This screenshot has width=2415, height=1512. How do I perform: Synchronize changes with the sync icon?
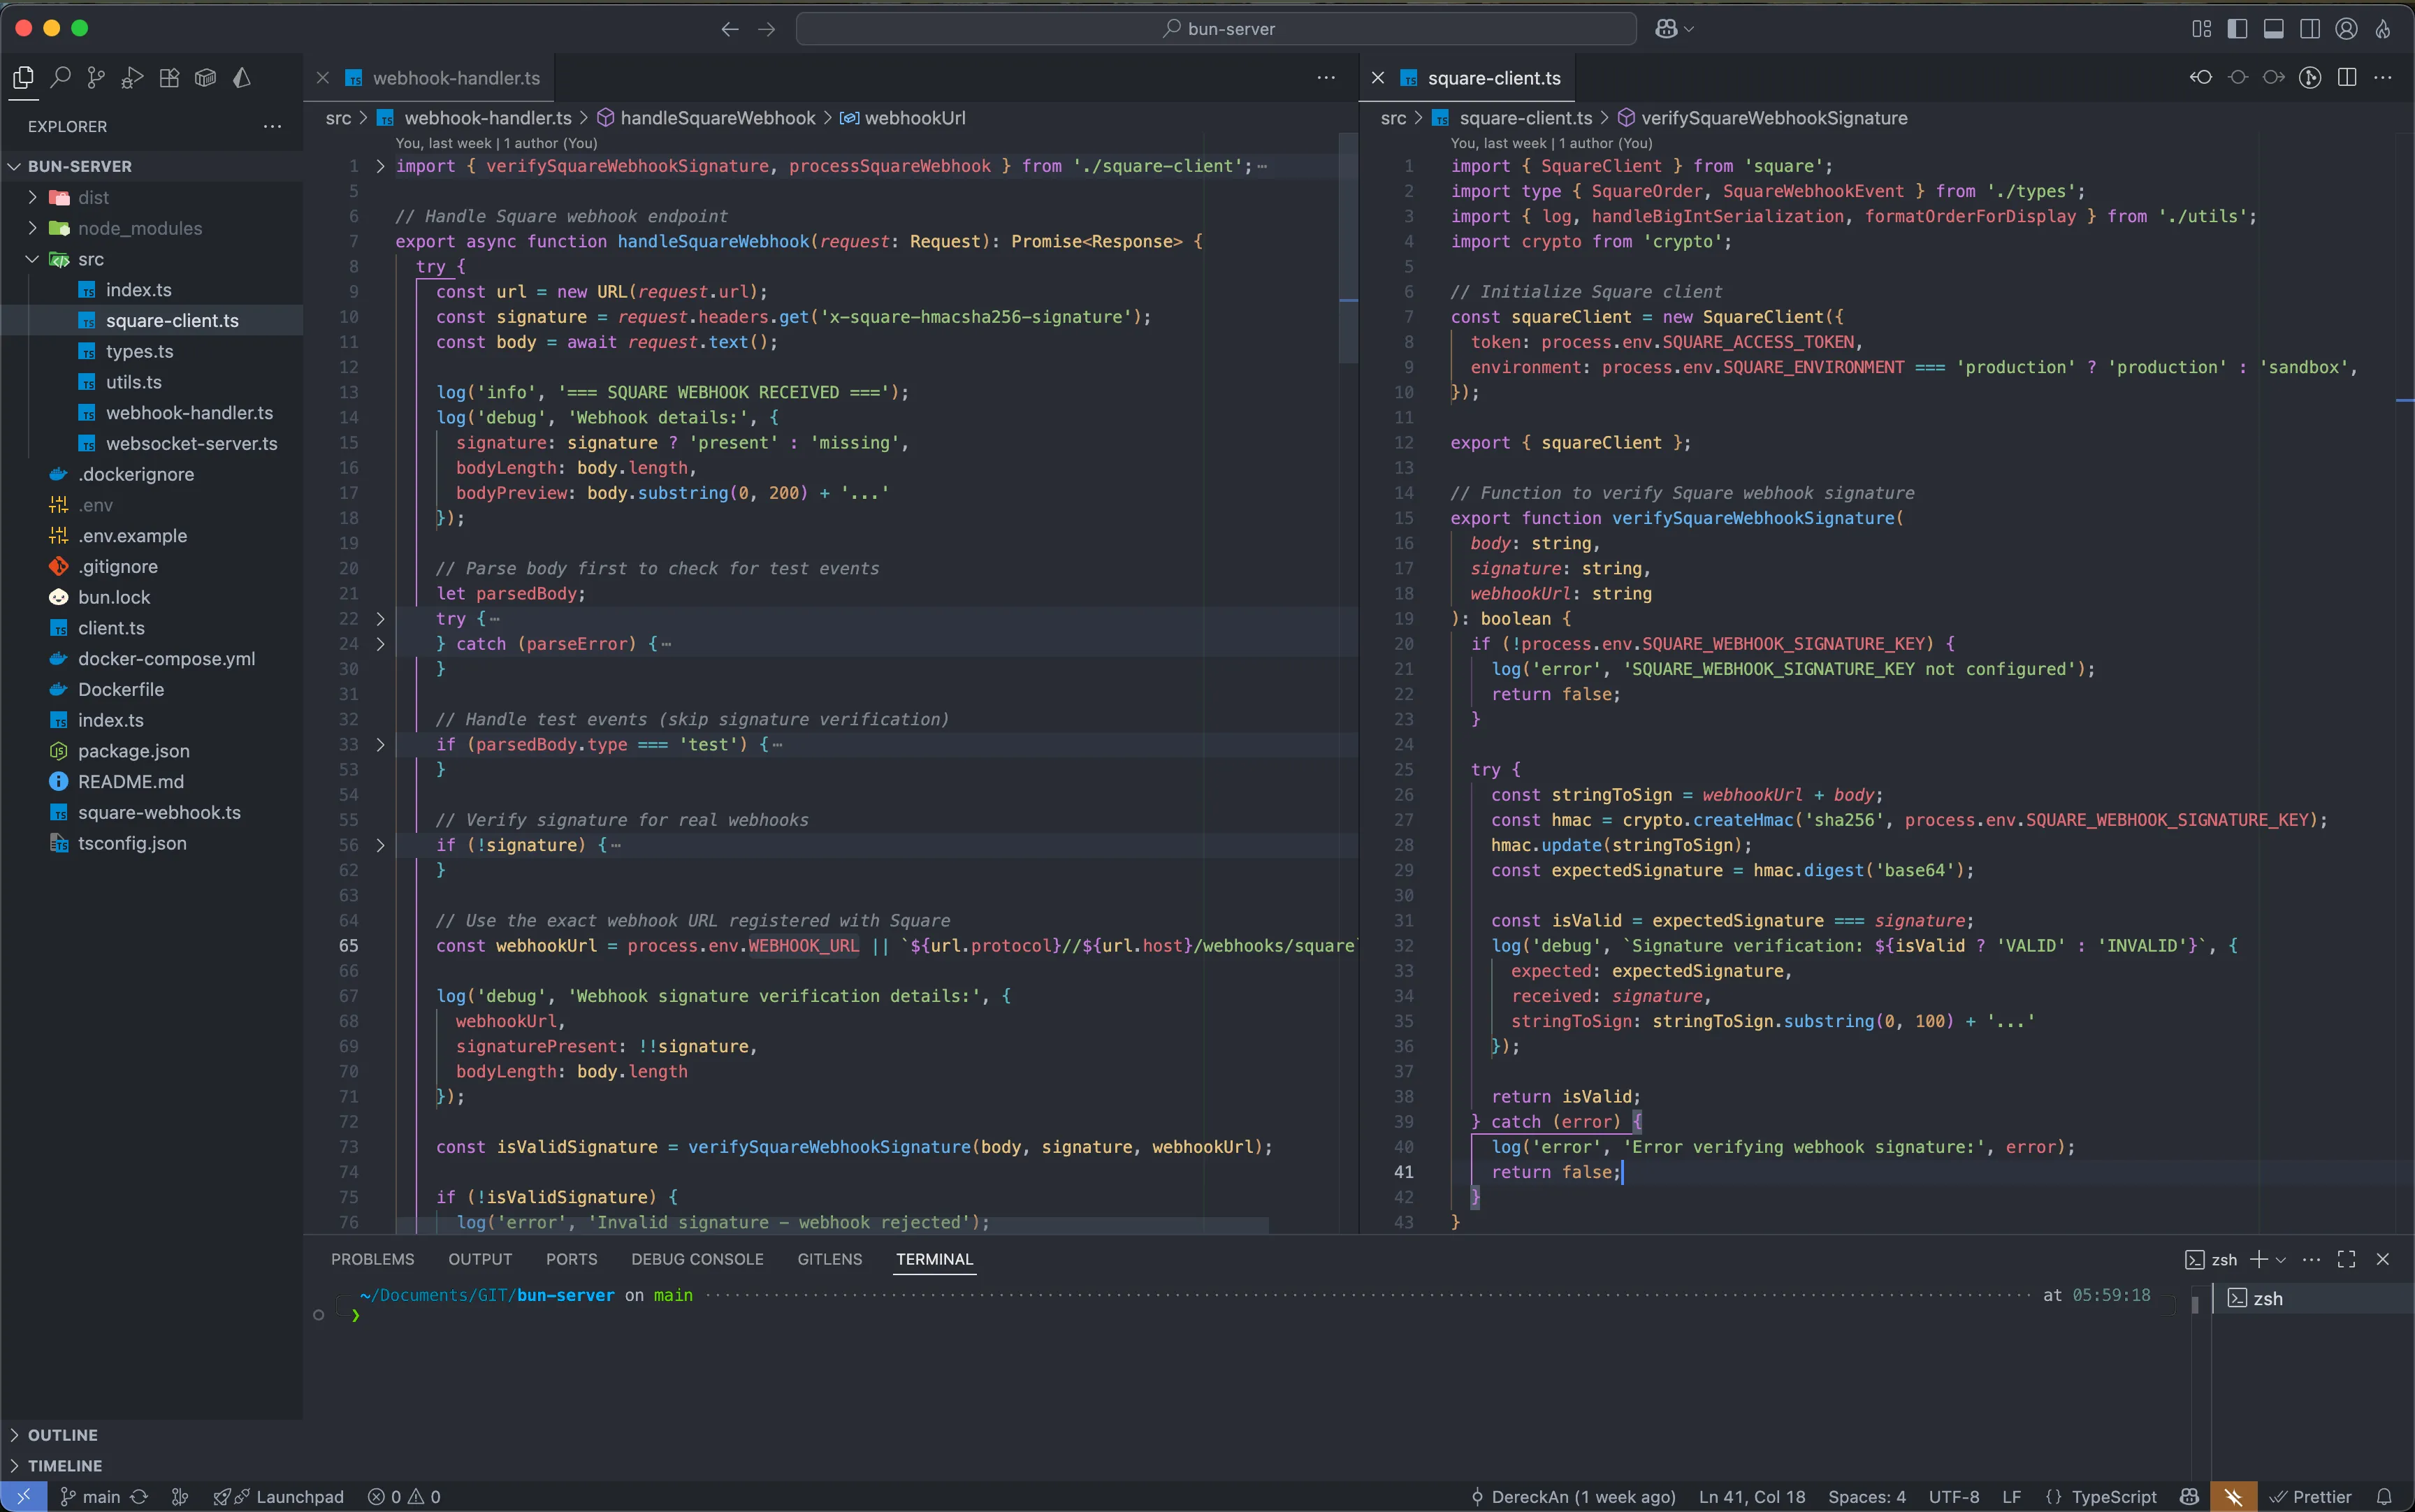[140, 1496]
